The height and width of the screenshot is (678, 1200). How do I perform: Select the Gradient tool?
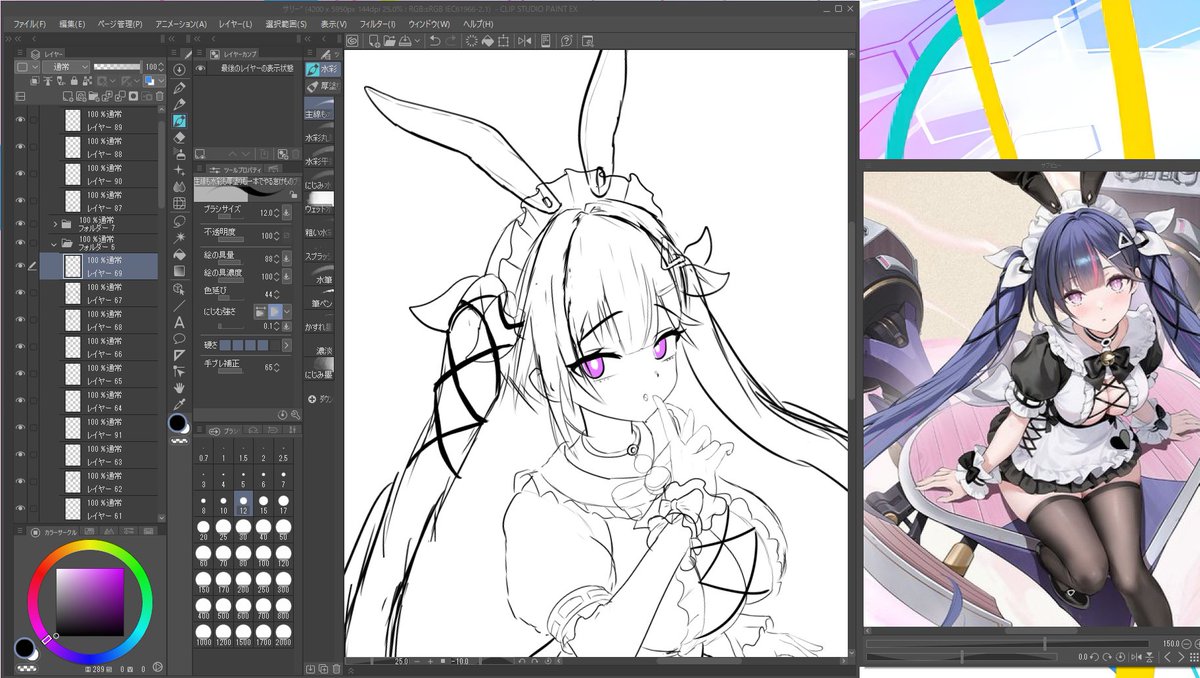pyautogui.click(x=180, y=271)
